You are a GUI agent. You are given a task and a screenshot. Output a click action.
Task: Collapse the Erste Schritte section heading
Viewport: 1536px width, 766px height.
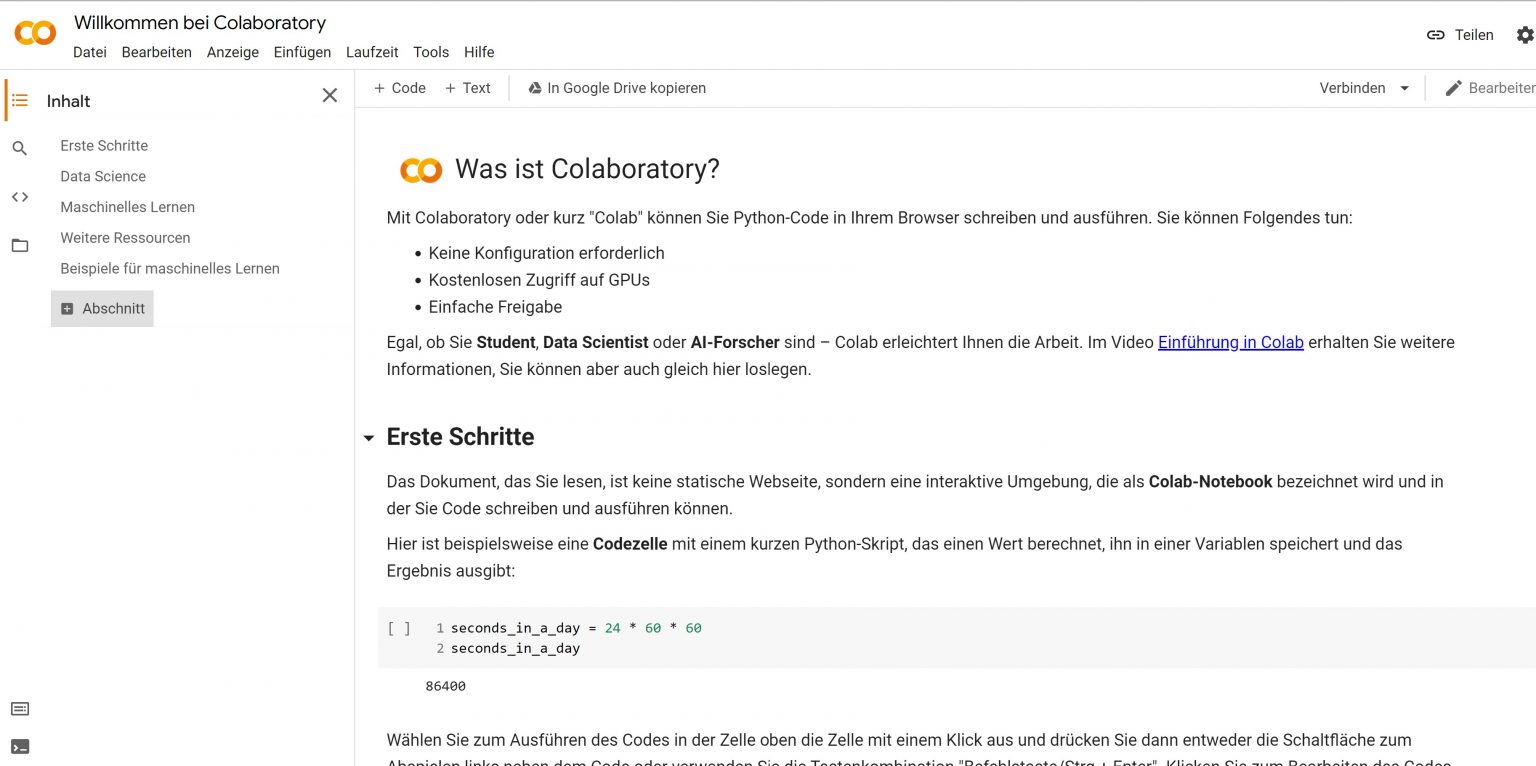click(x=368, y=438)
